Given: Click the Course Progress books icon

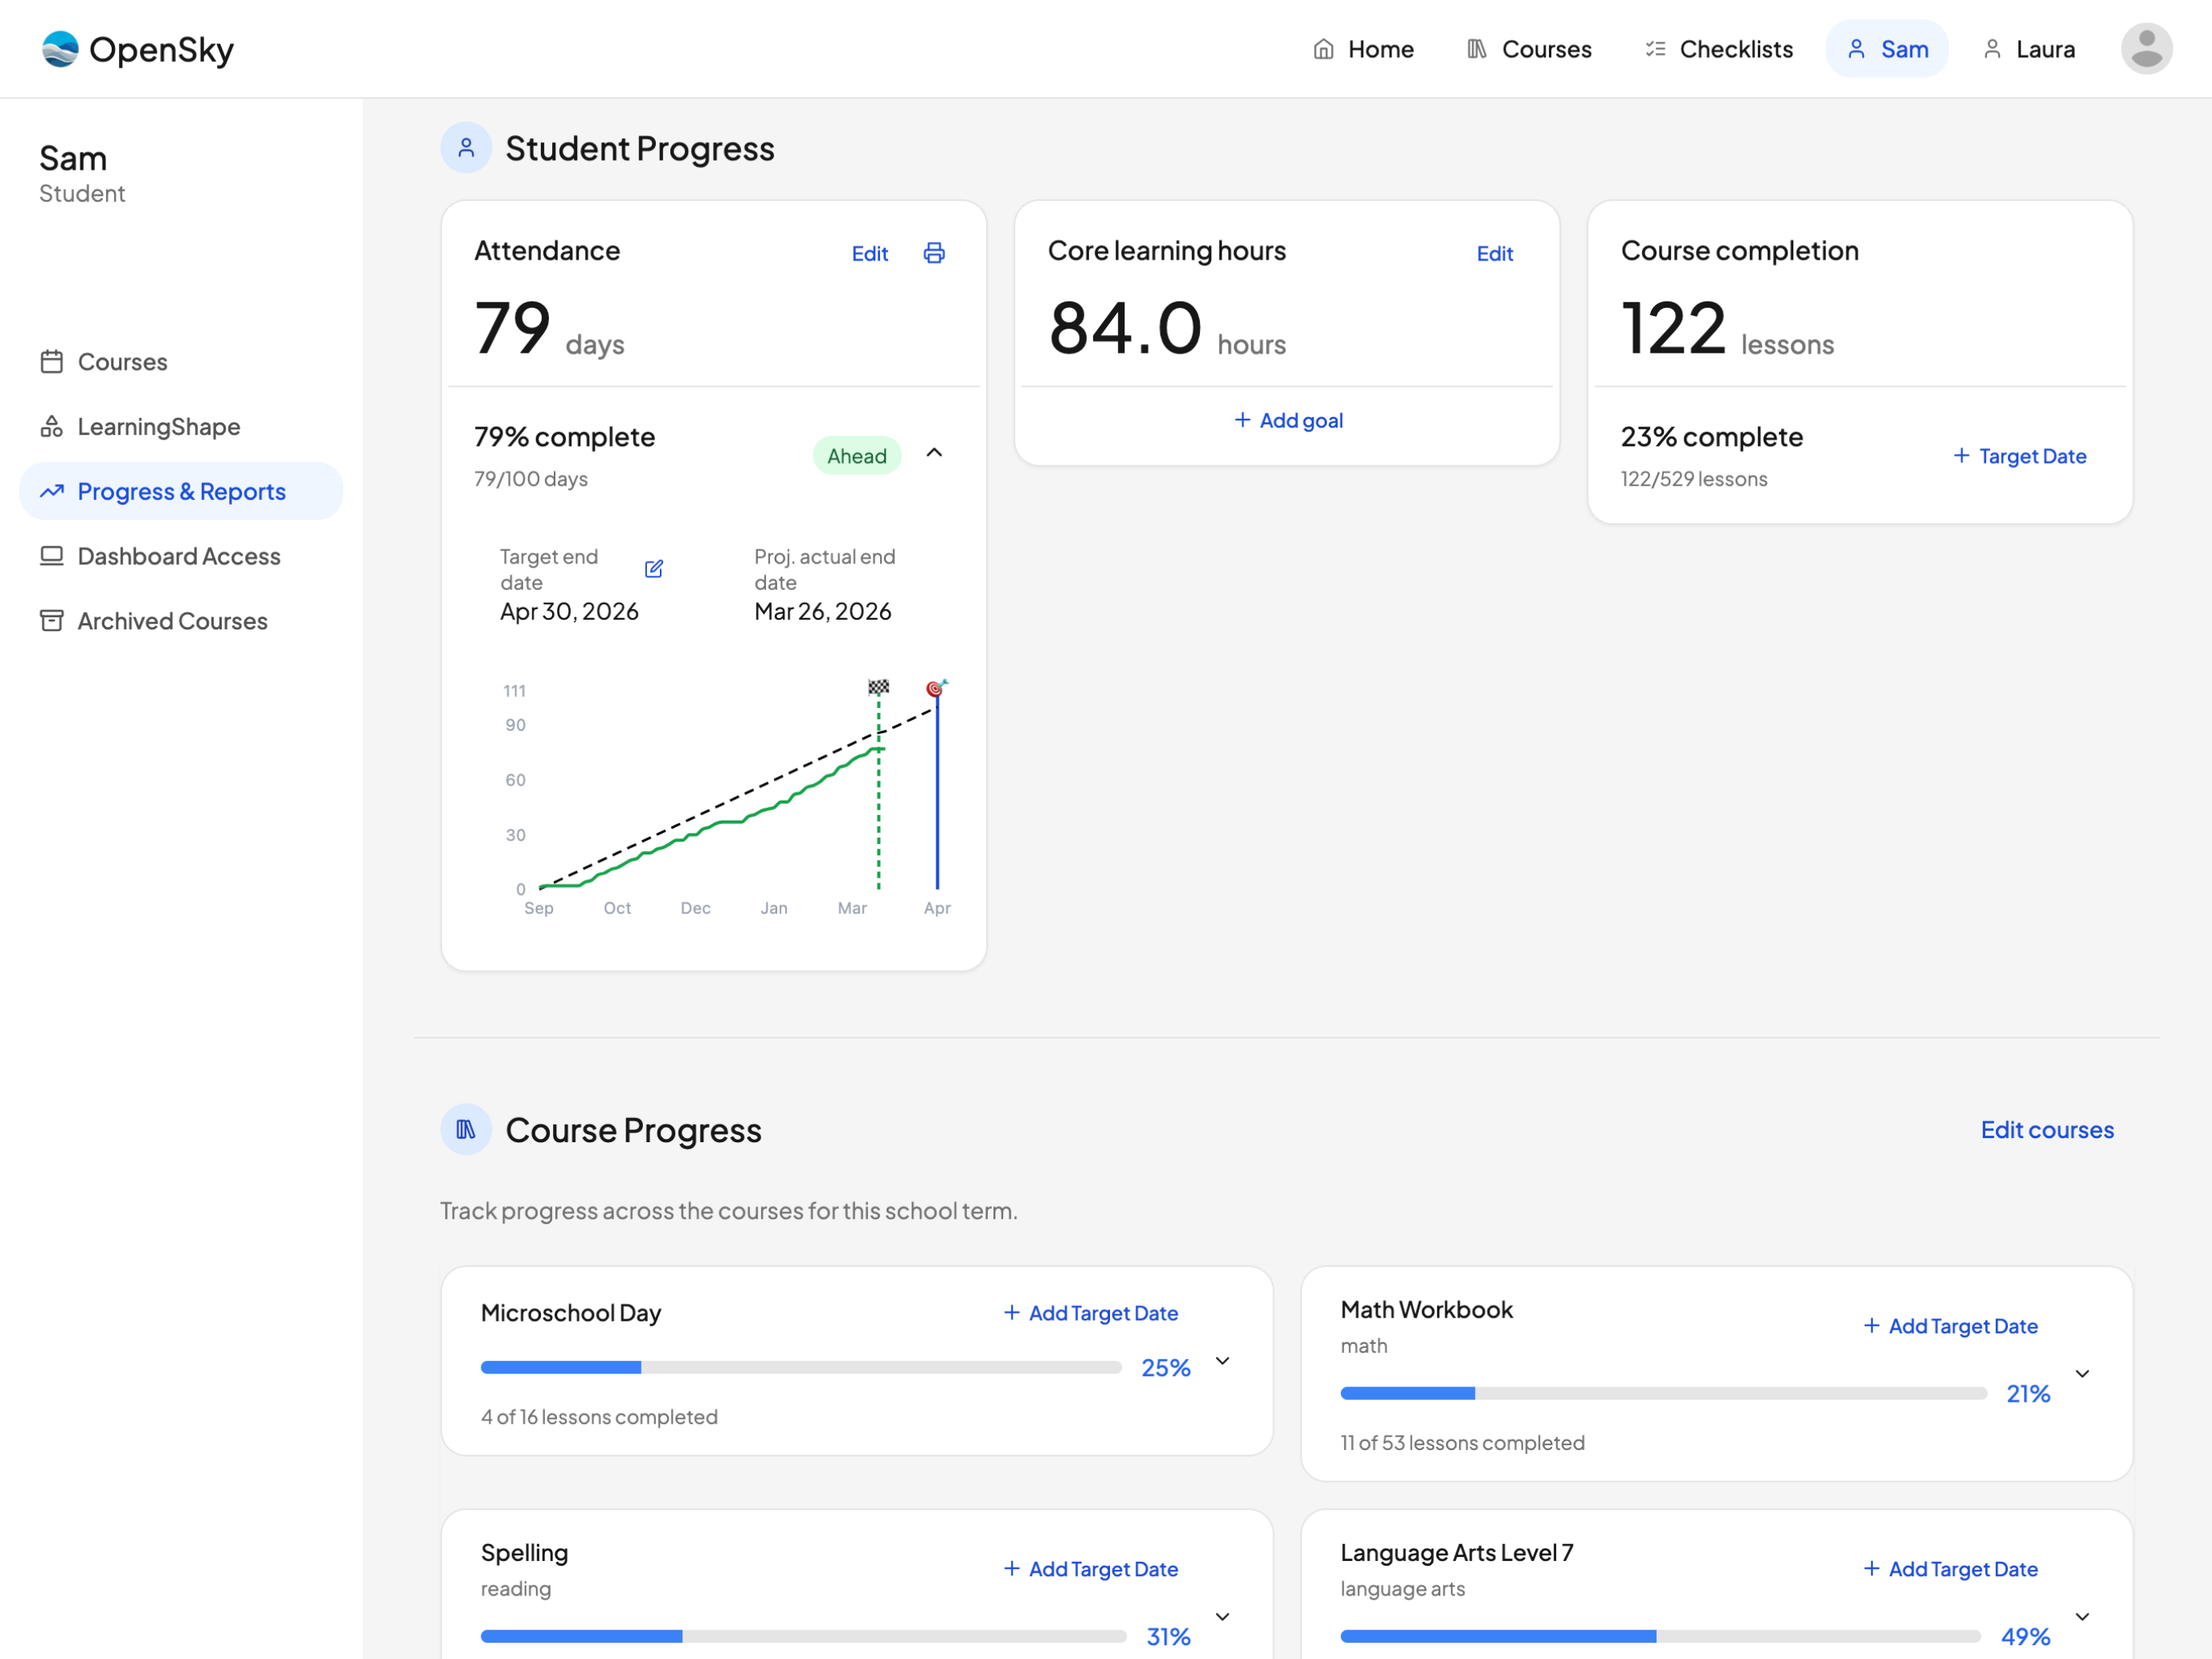Looking at the screenshot, I should 466,1129.
